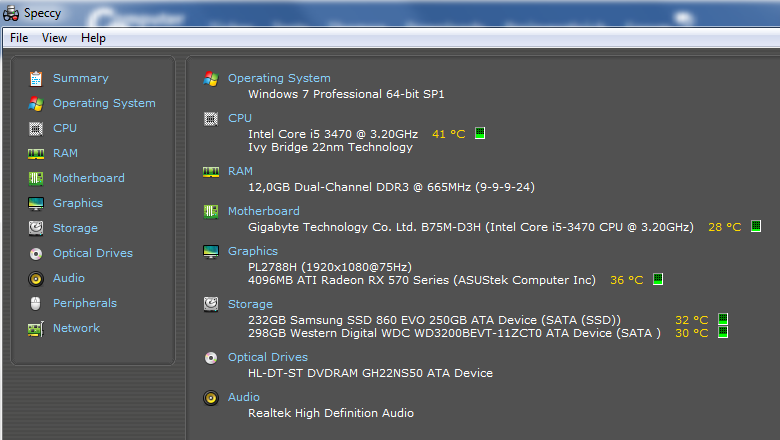Screen dimensions: 780x440
Task: Click Western Digital drive temperature 30 °C
Action: click(x=691, y=333)
